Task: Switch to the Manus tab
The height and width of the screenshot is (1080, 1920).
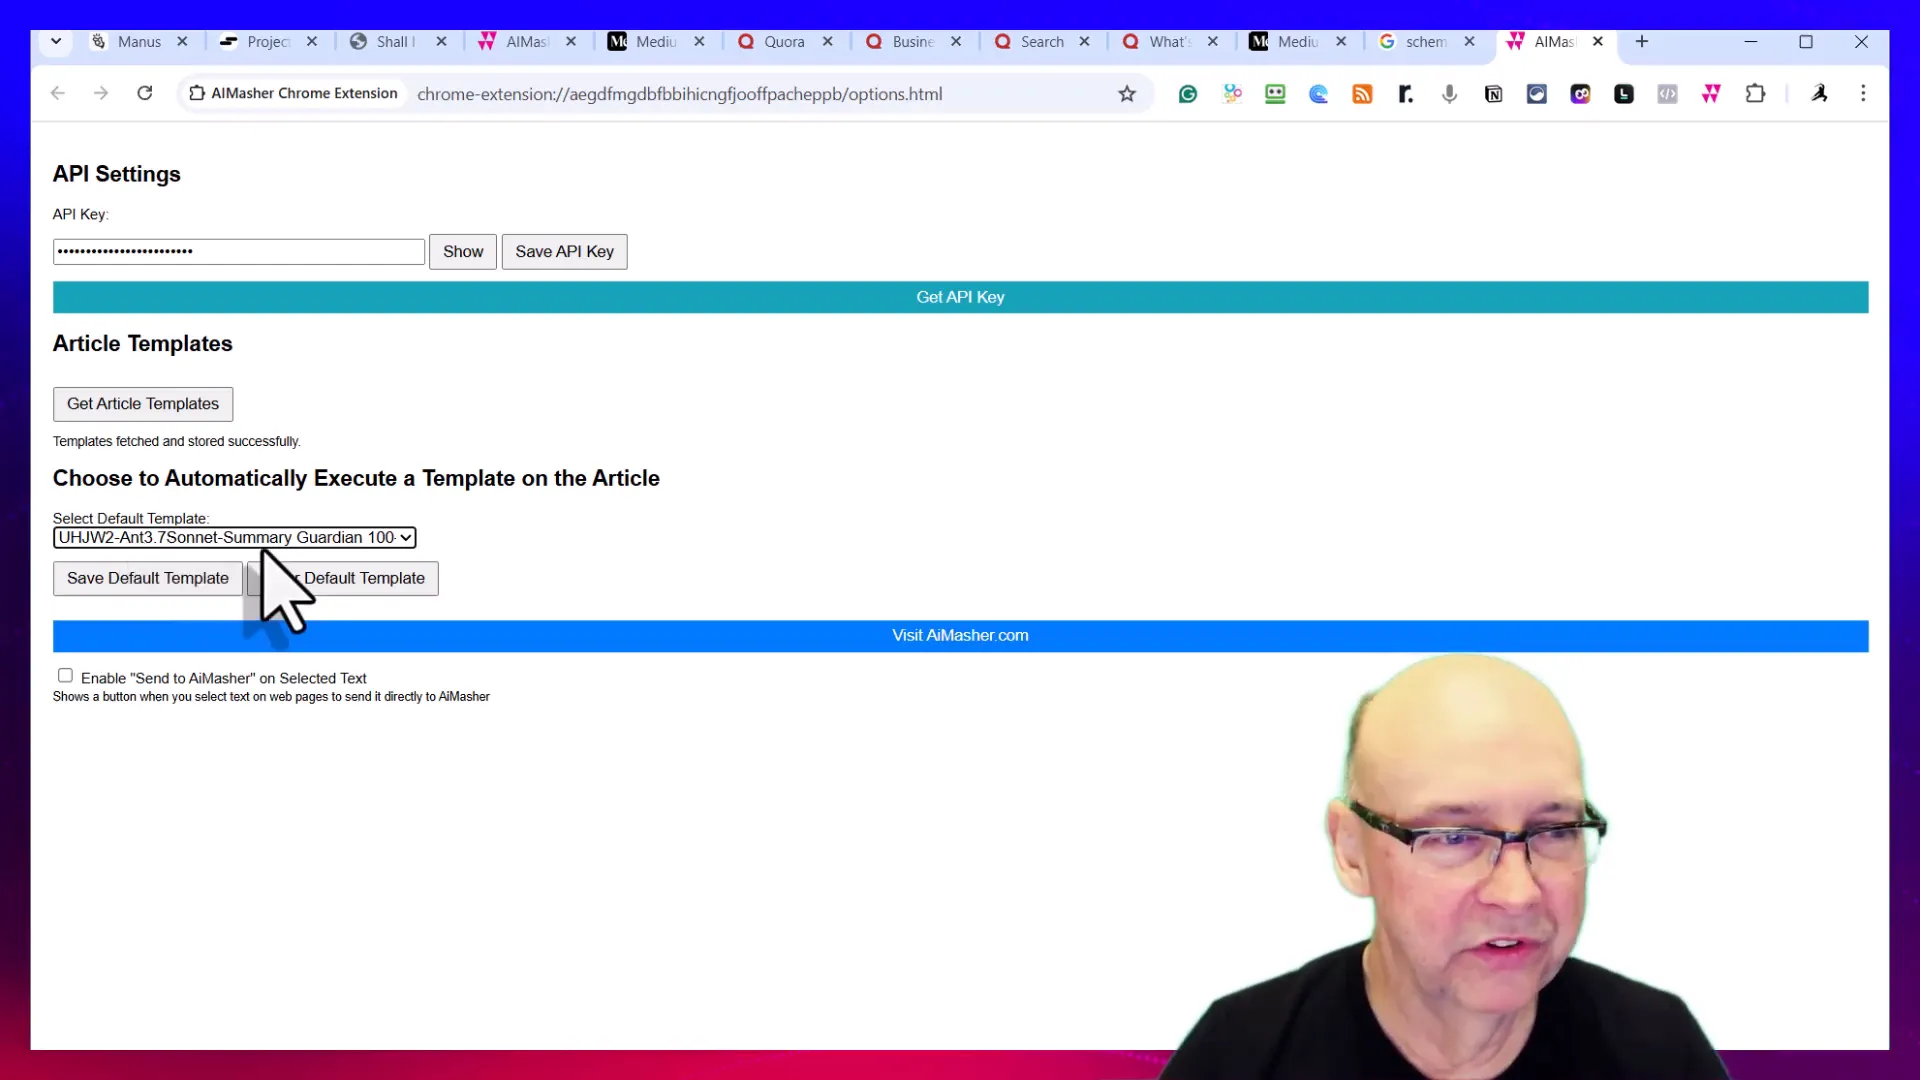Action: click(x=139, y=41)
